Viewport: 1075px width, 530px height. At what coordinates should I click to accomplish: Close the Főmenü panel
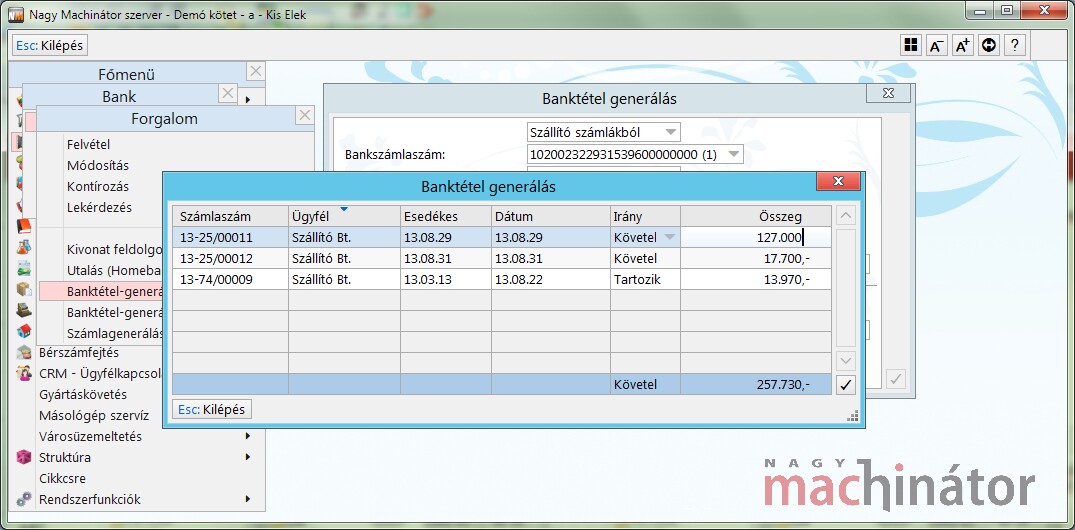point(256,71)
